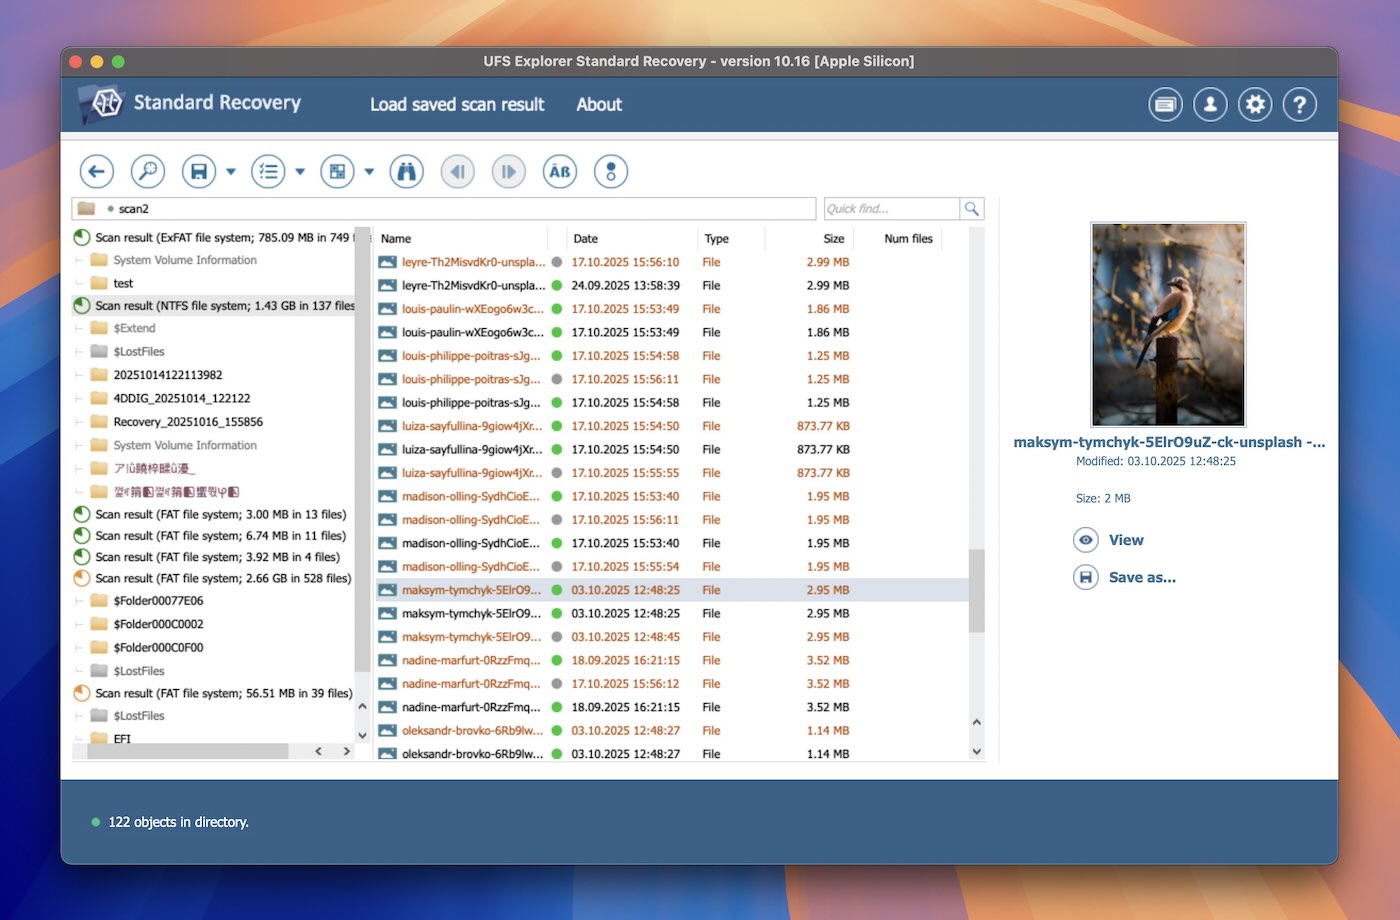Viewport: 1400px width, 920px height.
Task: Click Save as... in preview pane
Action: click(1142, 577)
